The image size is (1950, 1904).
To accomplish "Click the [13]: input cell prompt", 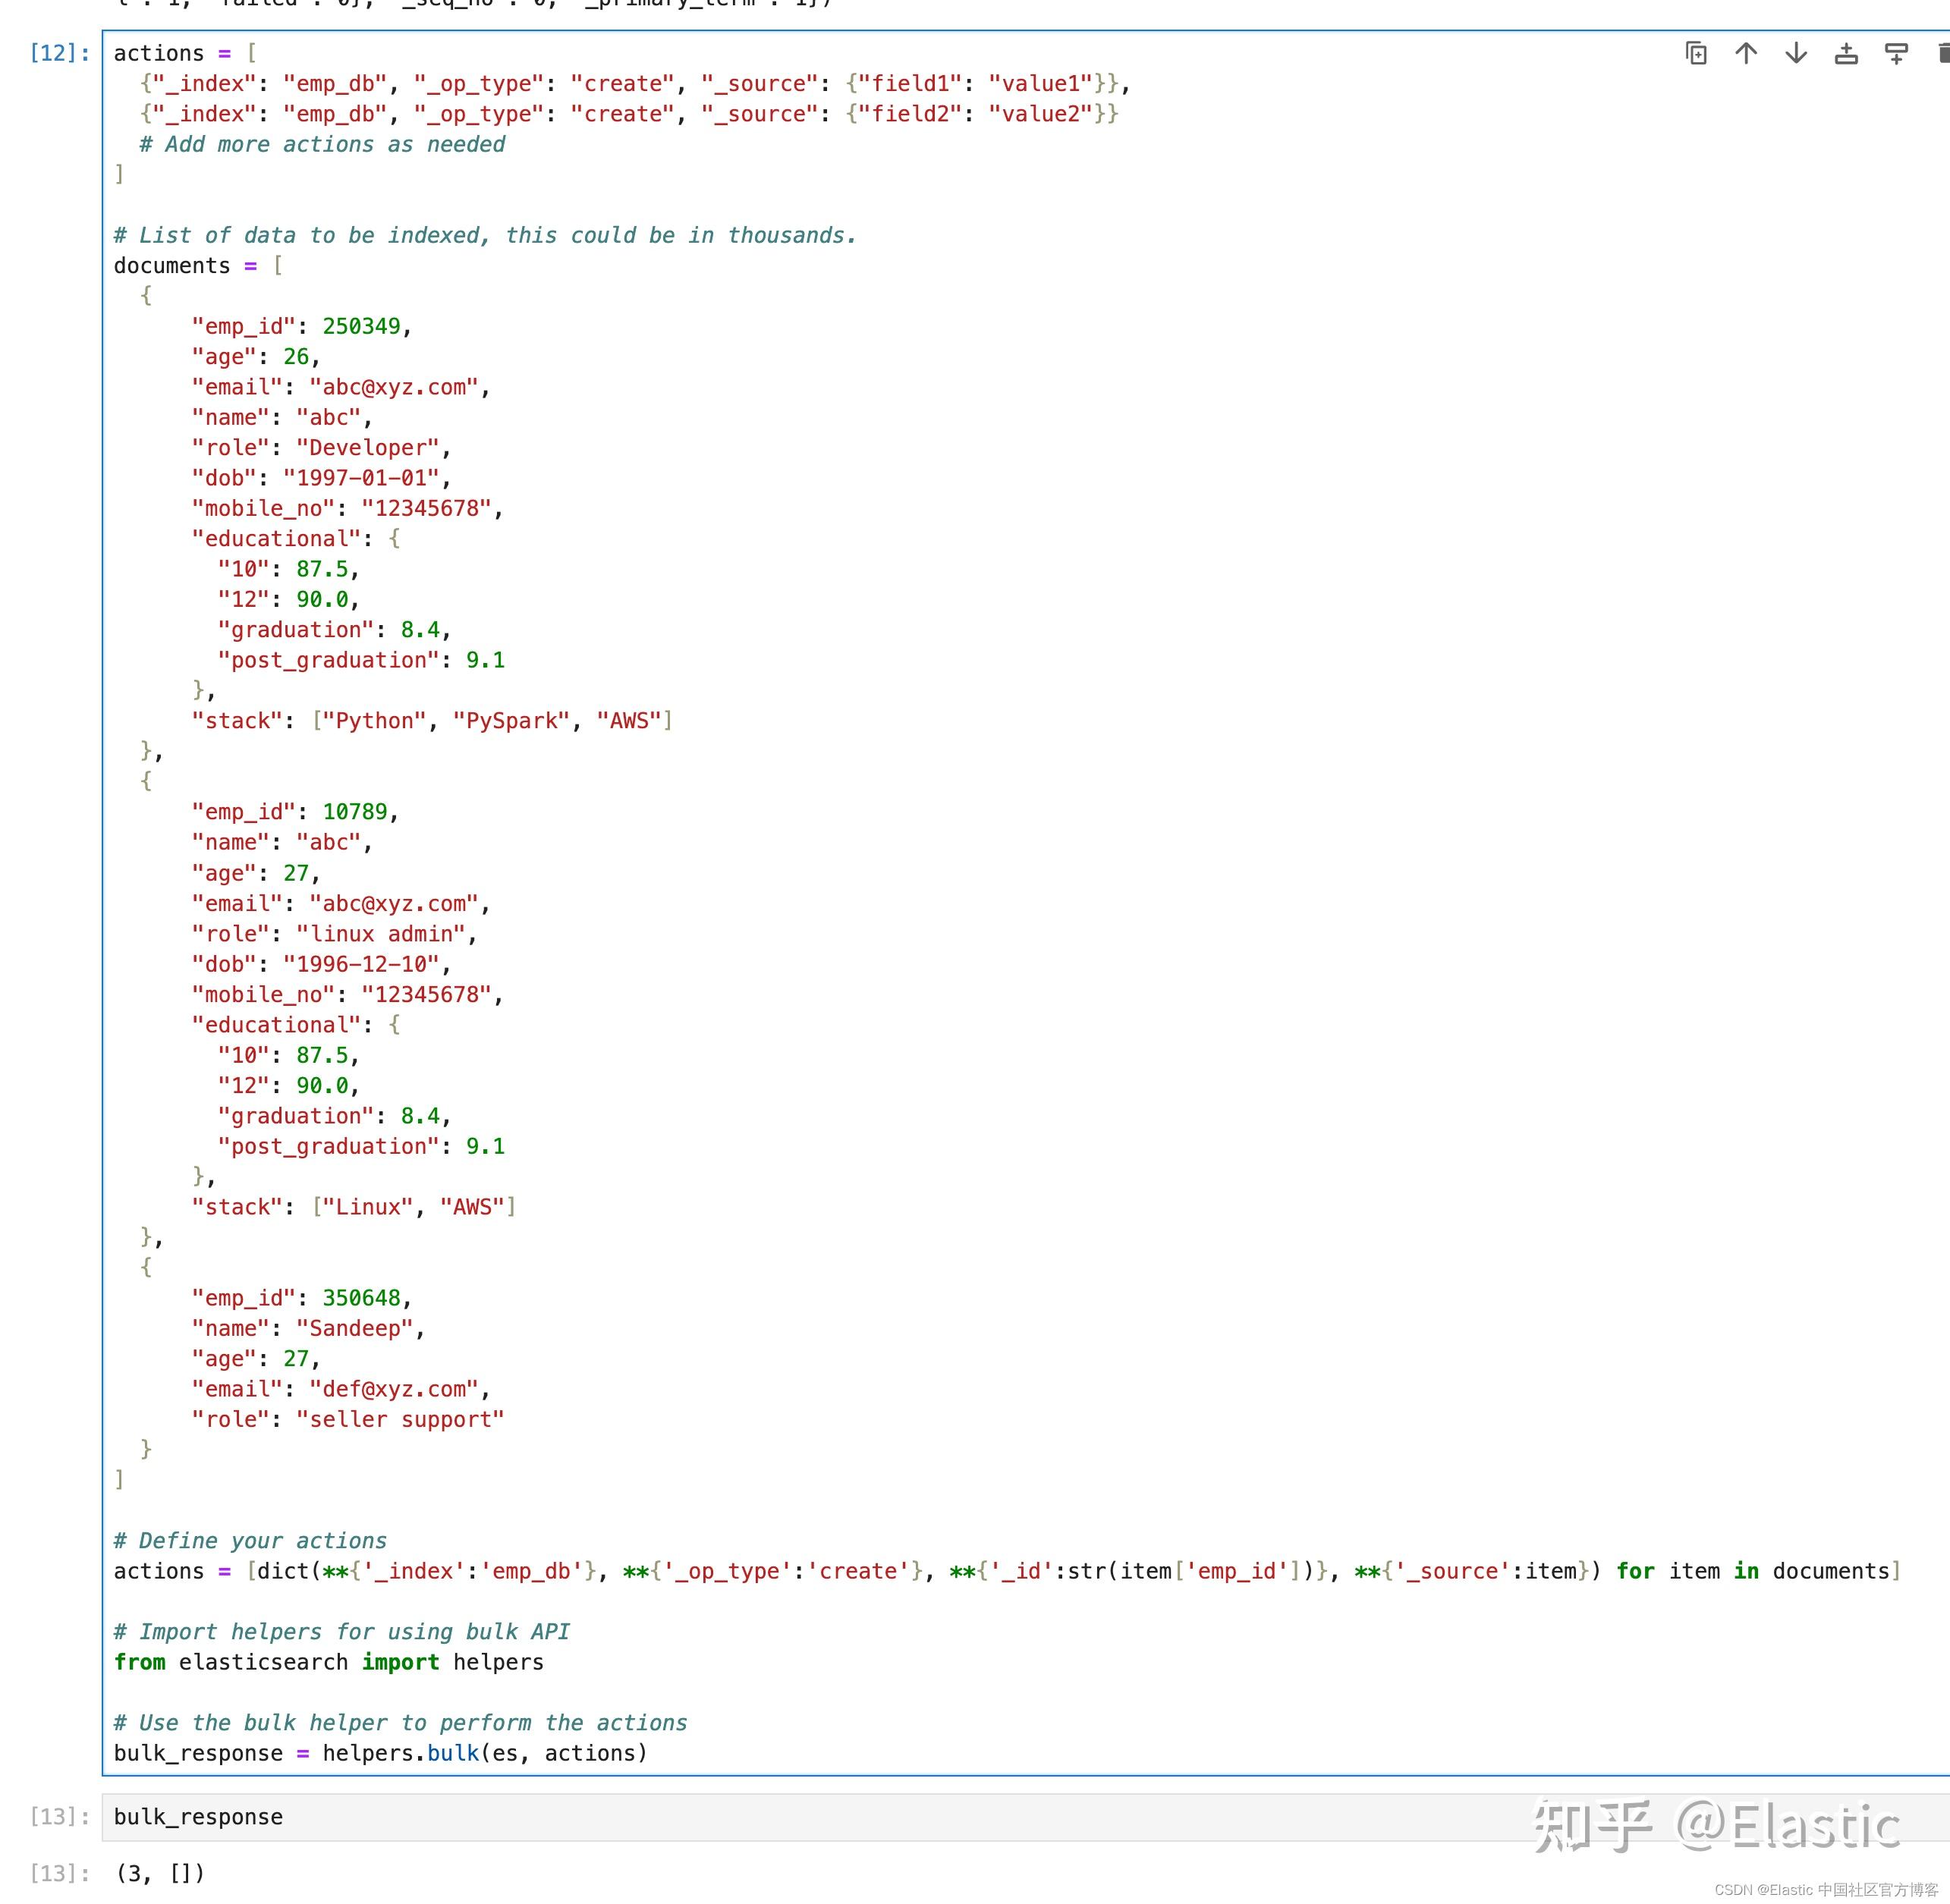I will (x=60, y=1816).
